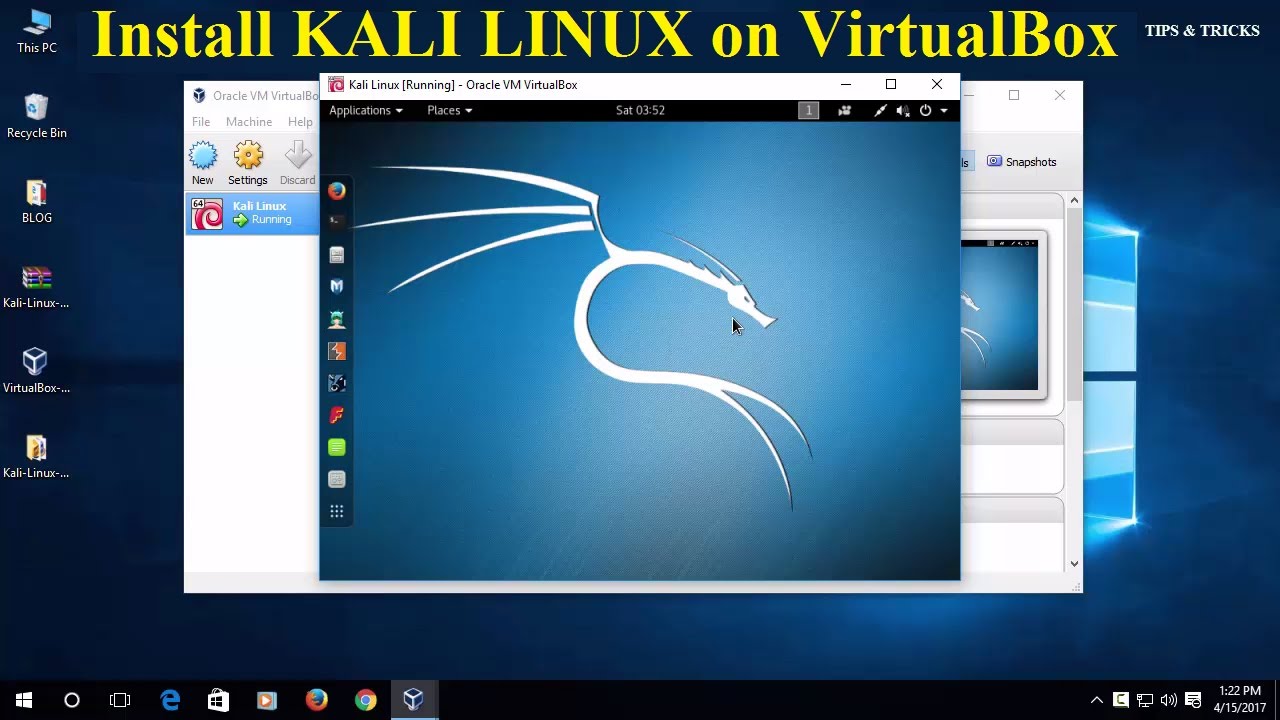Click the Windows tray network icon
The image size is (1280, 720).
[1144, 700]
